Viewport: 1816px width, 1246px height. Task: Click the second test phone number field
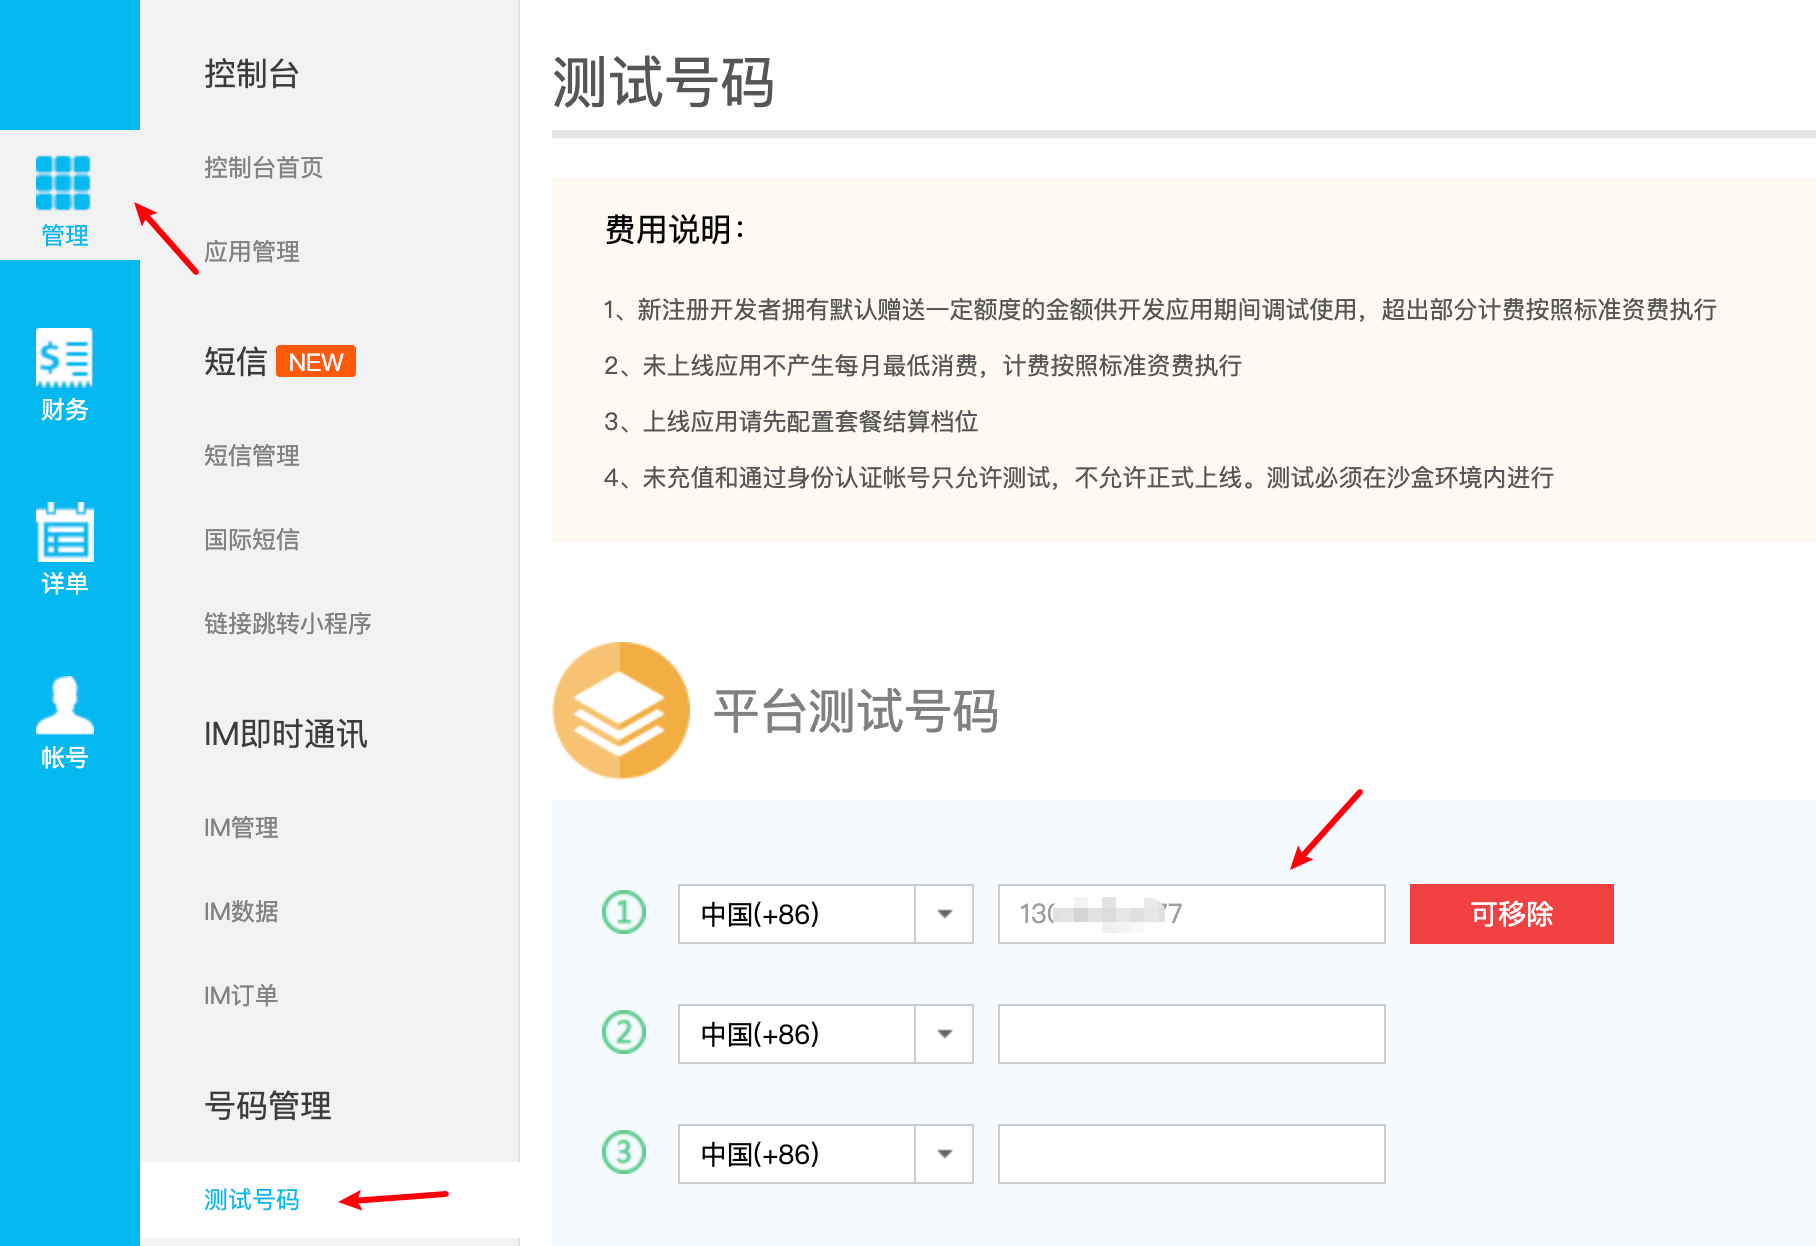[1191, 1034]
